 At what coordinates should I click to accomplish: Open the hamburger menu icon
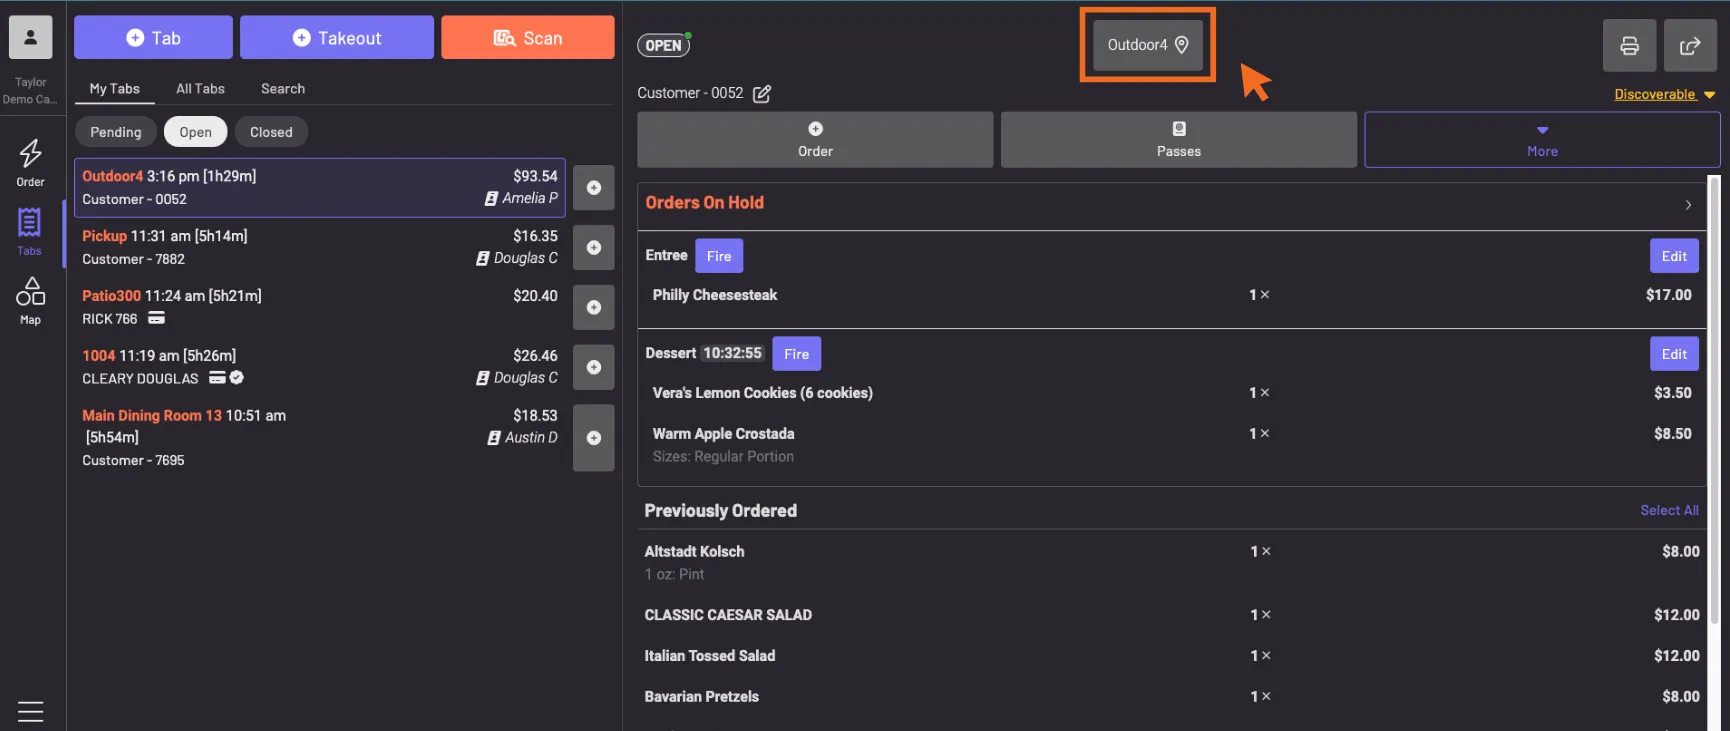(x=30, y=711)
